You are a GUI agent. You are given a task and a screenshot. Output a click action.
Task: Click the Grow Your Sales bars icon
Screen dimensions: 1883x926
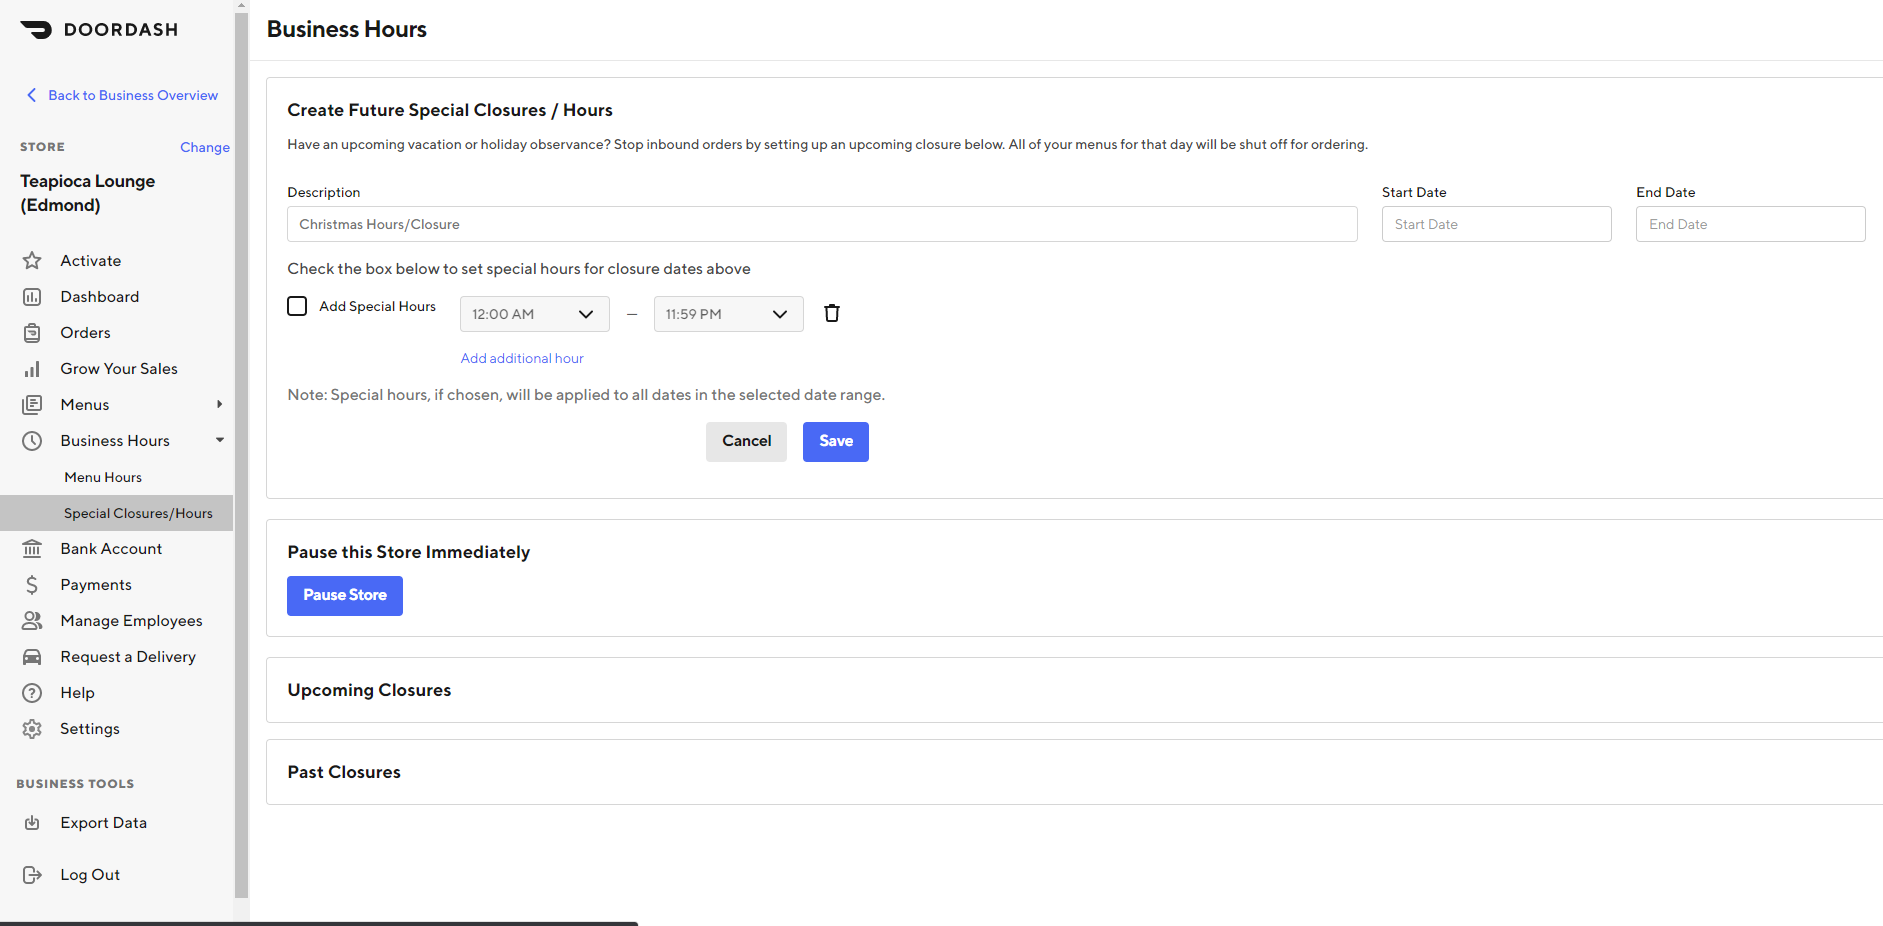[32, 369]
